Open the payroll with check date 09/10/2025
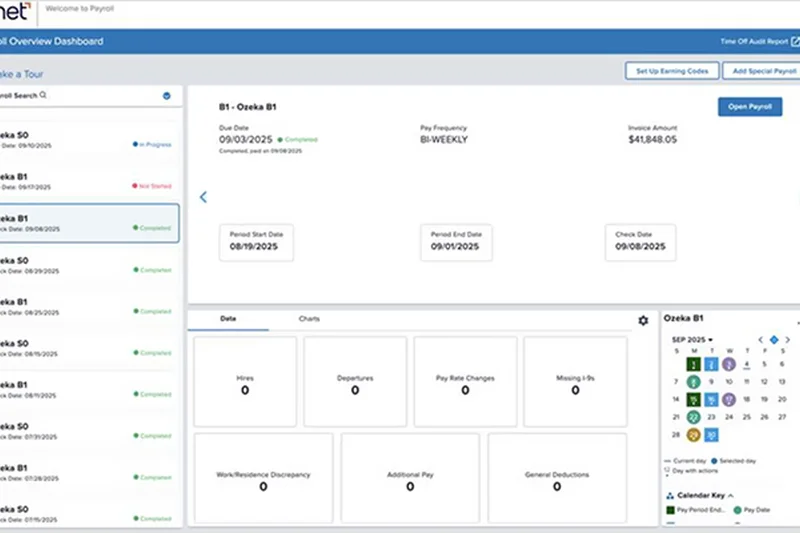This screenshot has height=533, width=800. coord(89,140)
